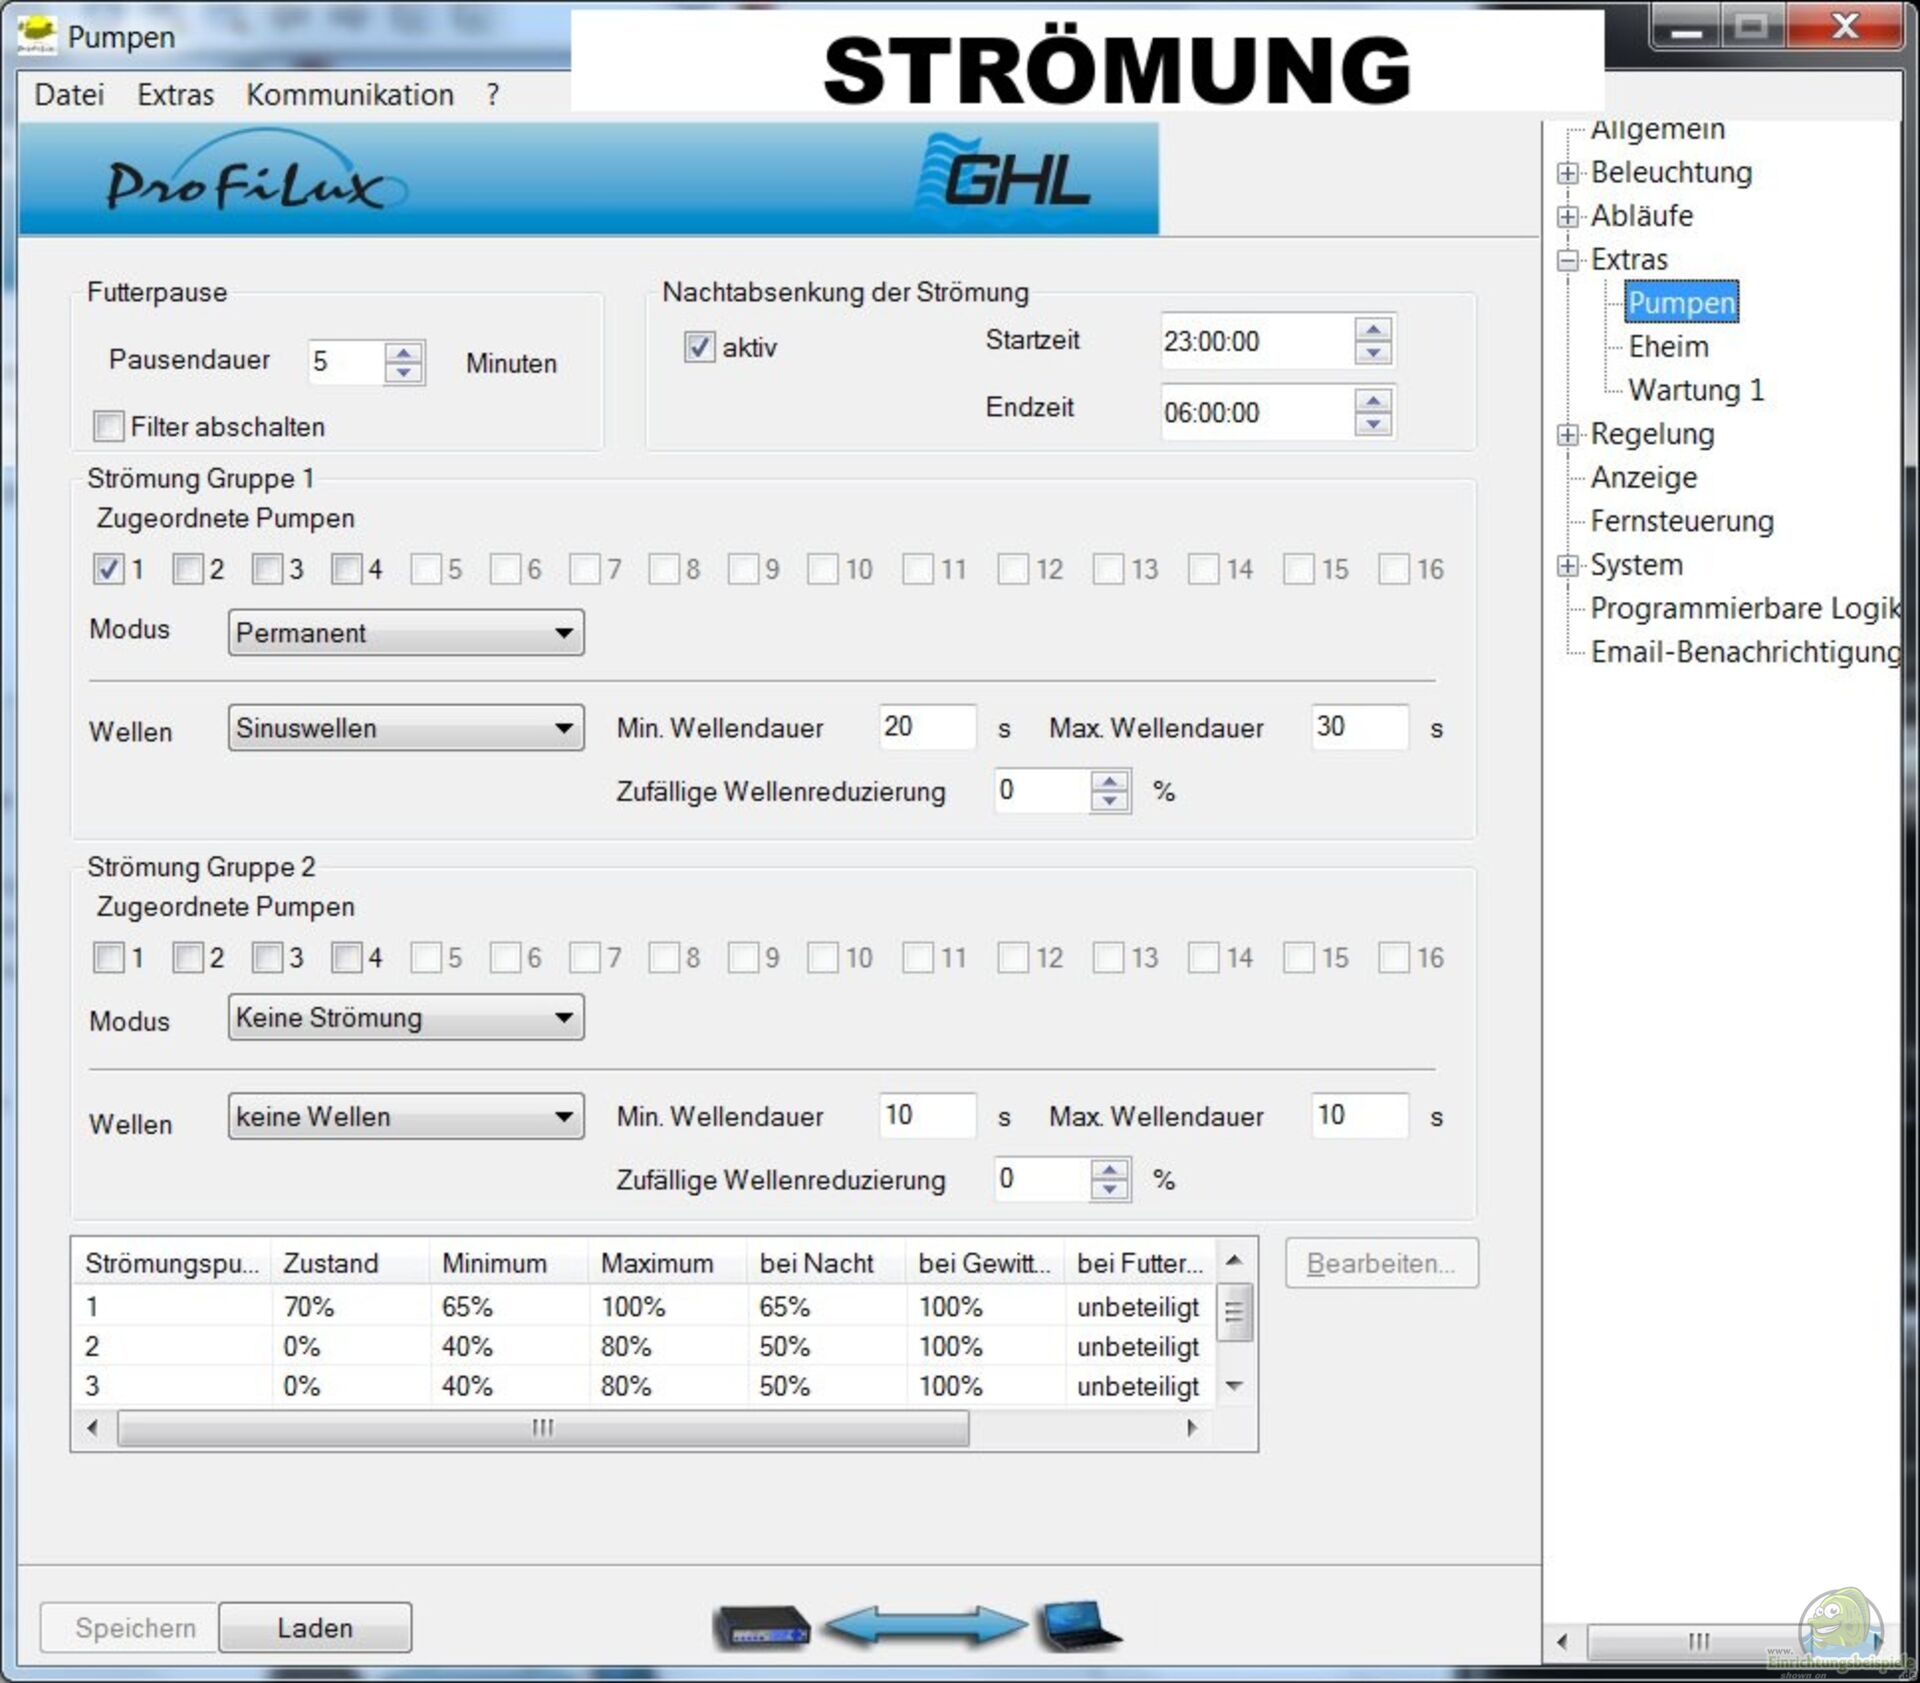The image size is (1920, 1683).
Task: Select Eheim in the navigation tree
Action: tap(1668, 346)
